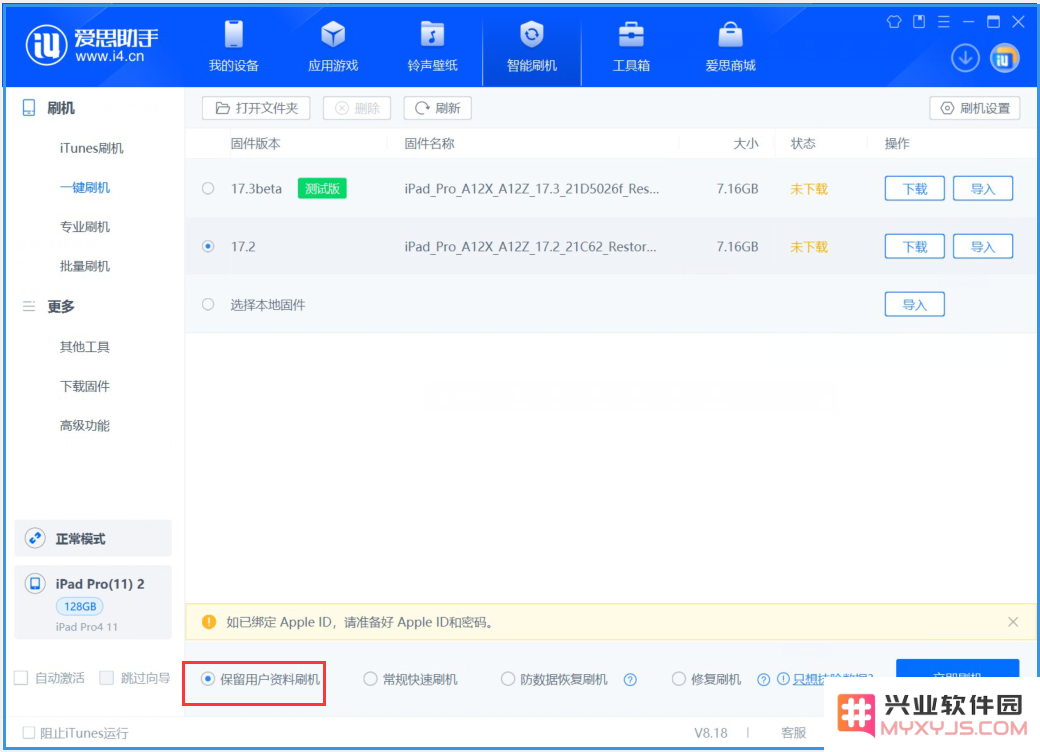Viewport: 1040px width, 752px height.
Task: Close the Apple ID warning banner
Action: click(1013, 622)
